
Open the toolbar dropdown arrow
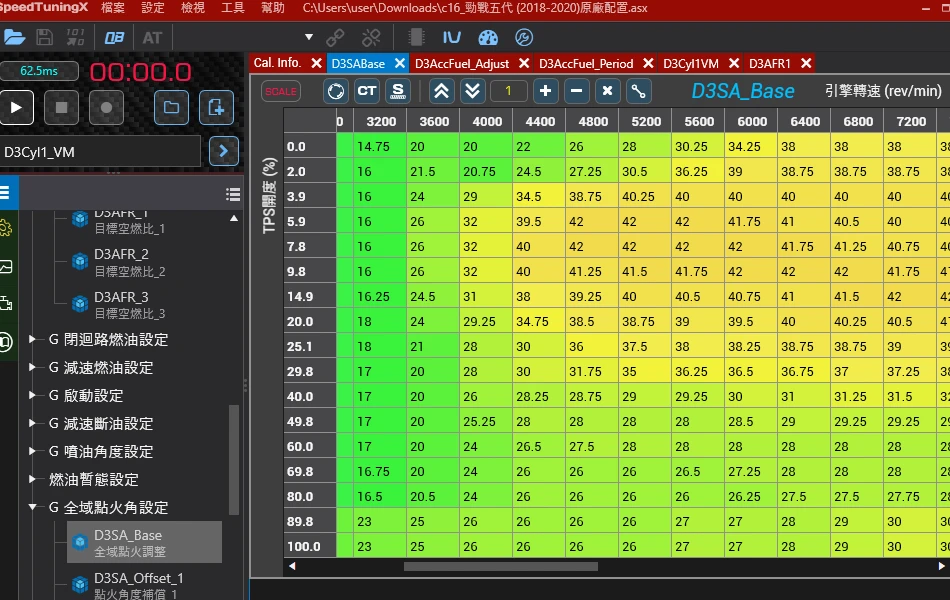[309, 37]
